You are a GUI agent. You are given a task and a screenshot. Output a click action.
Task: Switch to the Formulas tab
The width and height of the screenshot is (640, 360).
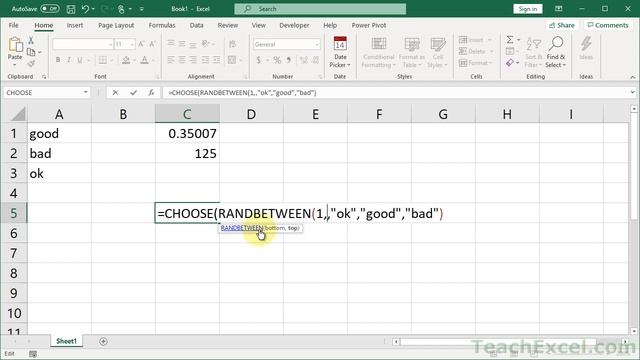tap(162, 25)
